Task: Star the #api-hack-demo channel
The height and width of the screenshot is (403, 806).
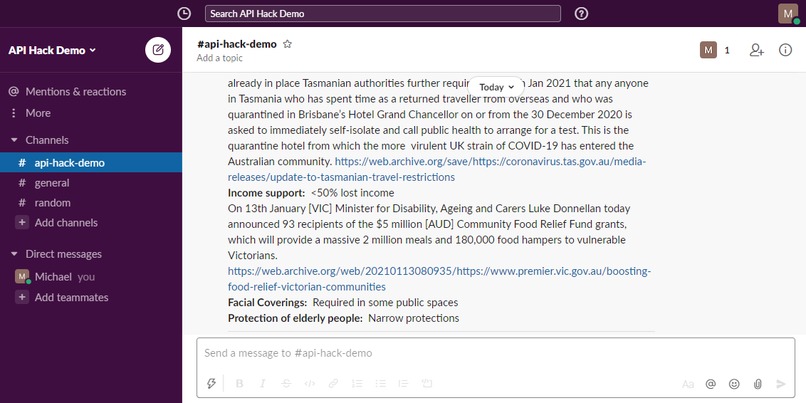Action: click(287, 44)
